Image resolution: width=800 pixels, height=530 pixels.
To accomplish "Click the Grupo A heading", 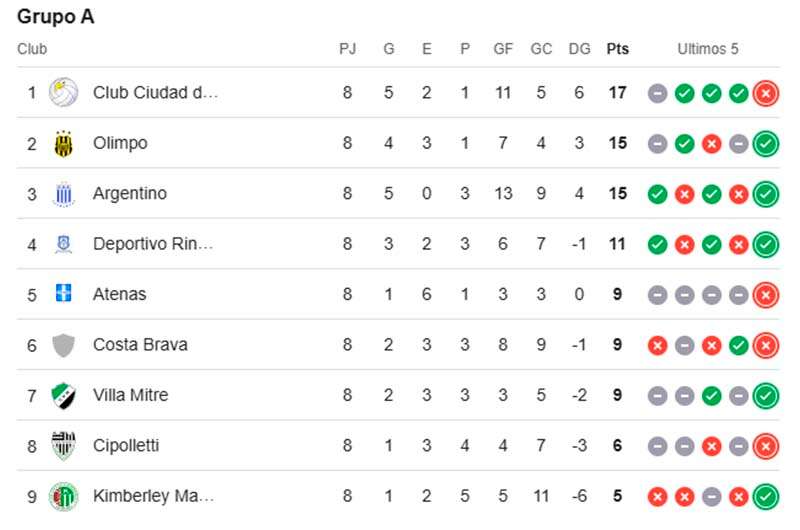I will tap(56, 16).
